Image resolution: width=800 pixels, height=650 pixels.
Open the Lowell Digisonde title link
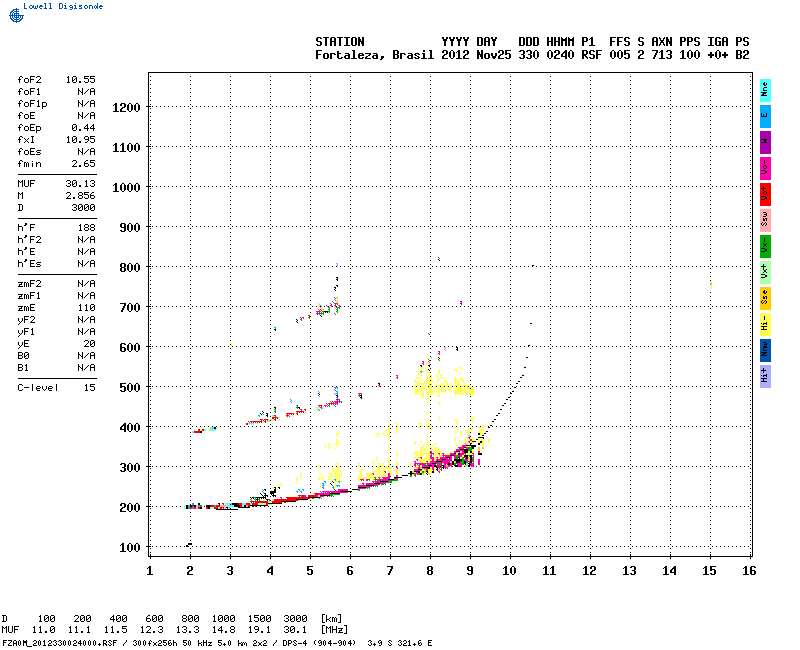pos(63,6)
